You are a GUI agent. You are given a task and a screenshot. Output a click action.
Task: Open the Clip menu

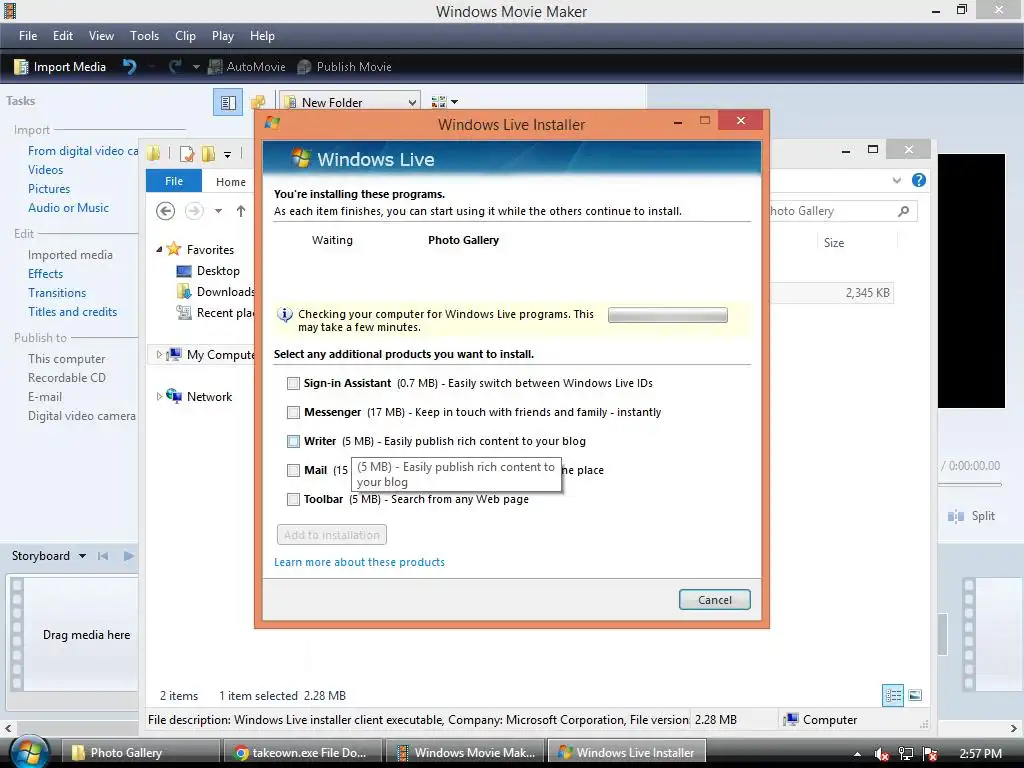click(x=185, y=36)
